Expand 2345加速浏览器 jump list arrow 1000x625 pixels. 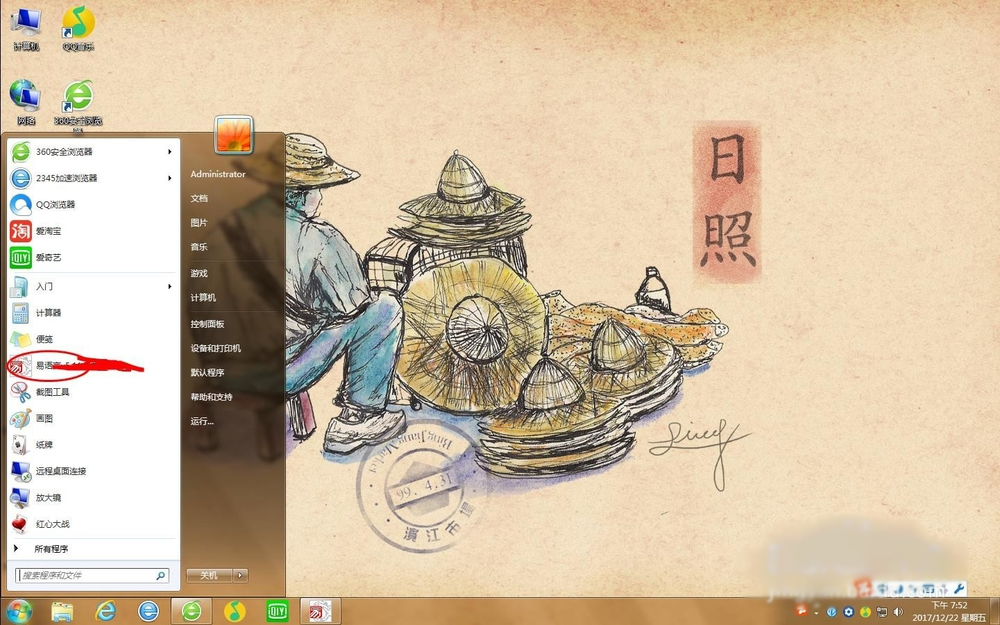(x=170, y=178)
